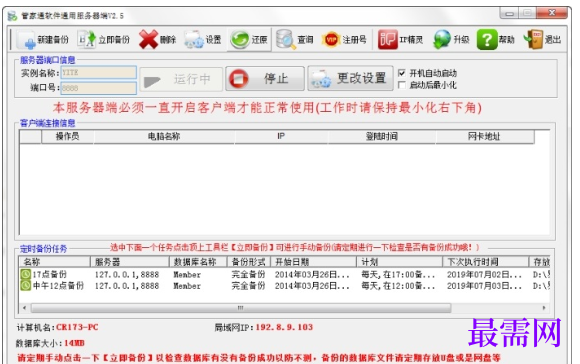
Task: Click the 端口号 port number field
Action: pyautogui.click(x=98, y=88)
